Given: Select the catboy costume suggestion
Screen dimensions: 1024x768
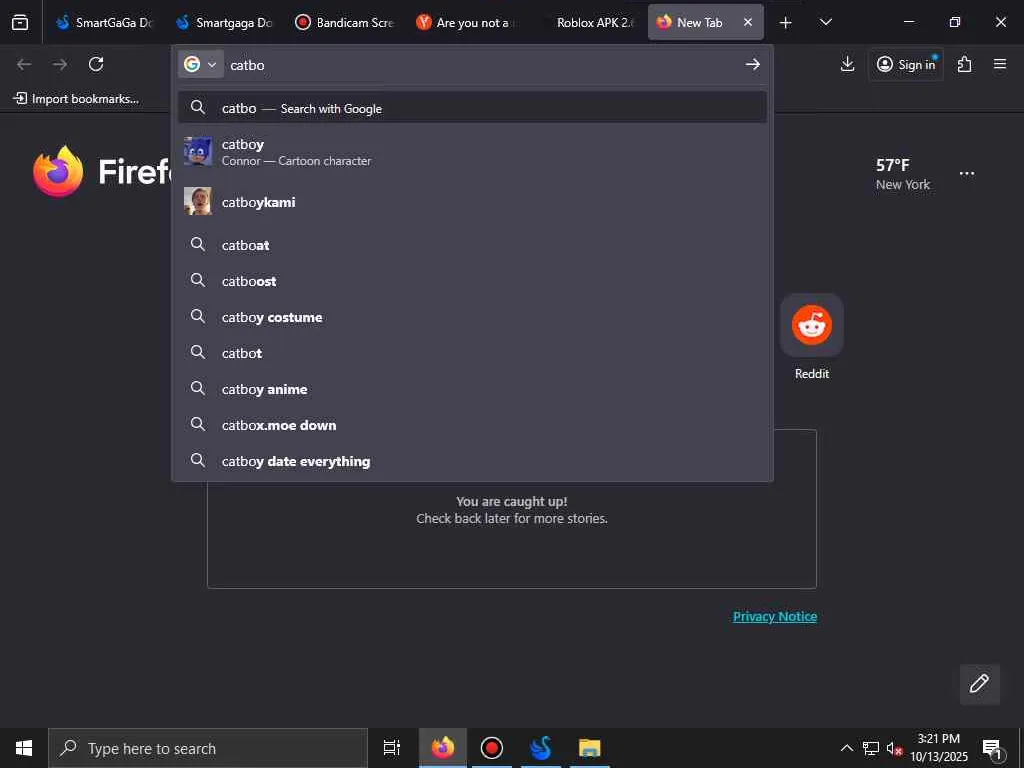Looking at the screenshot, I should [x=472, y=317].
